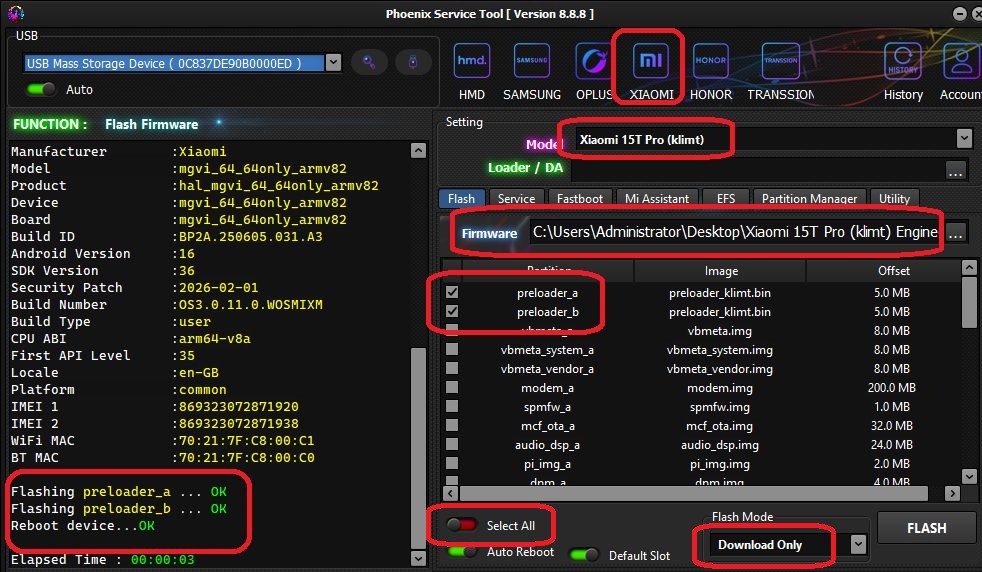This screenshot has width=982, height=572.
Task: Click the FLASH button
Action: pos(926,528)
